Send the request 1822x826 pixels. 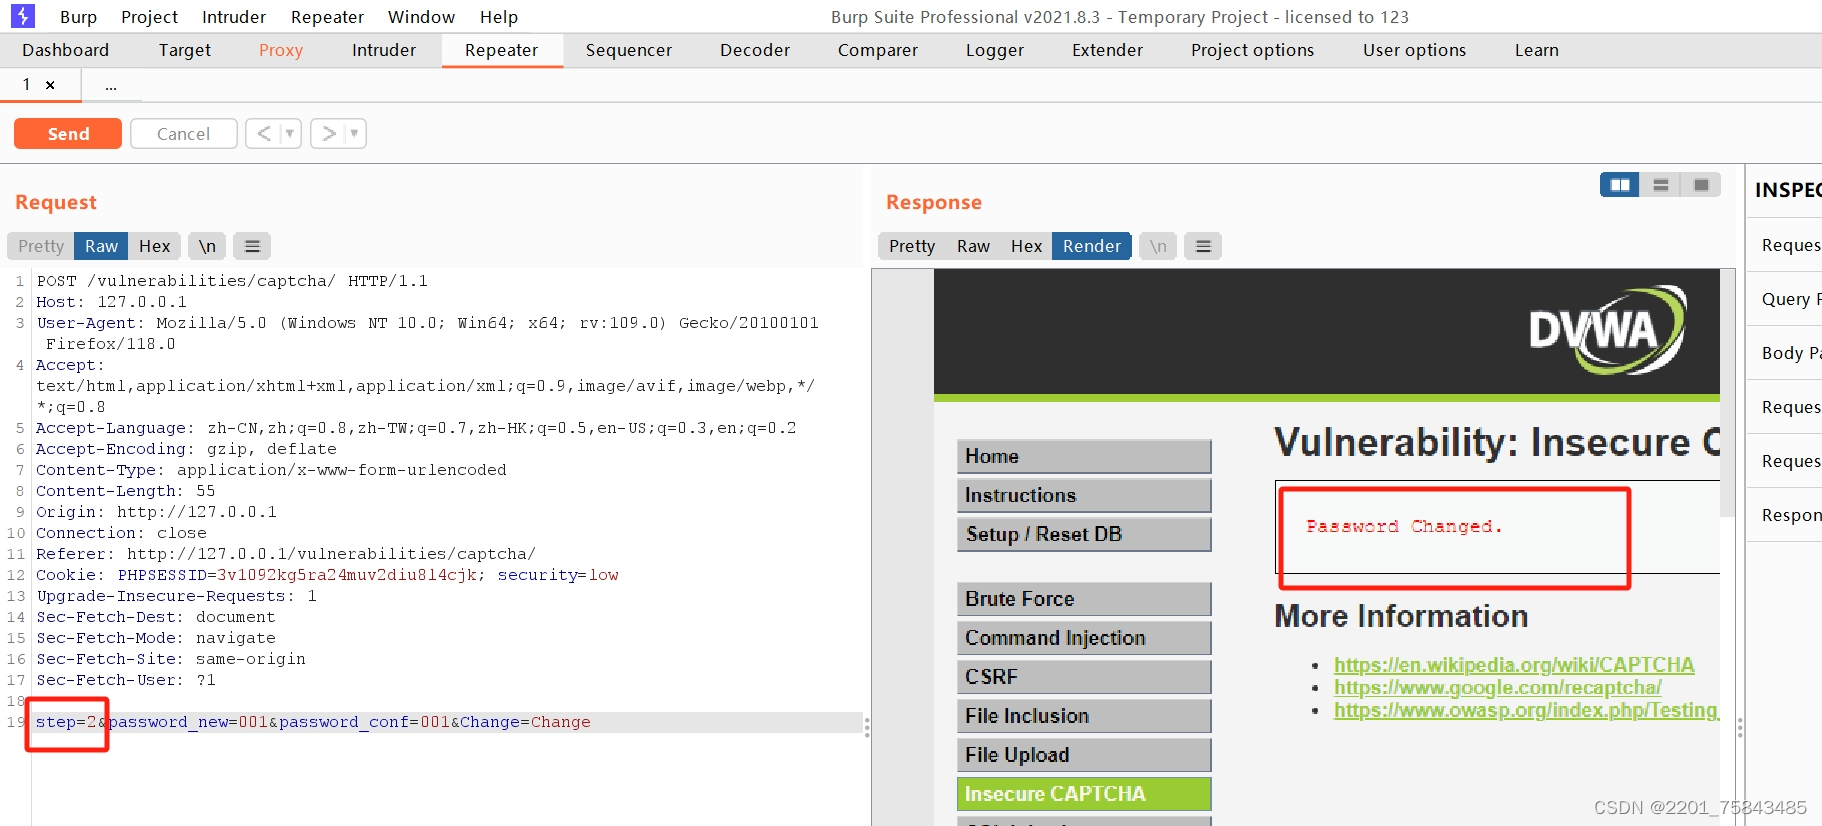[68, 133]
